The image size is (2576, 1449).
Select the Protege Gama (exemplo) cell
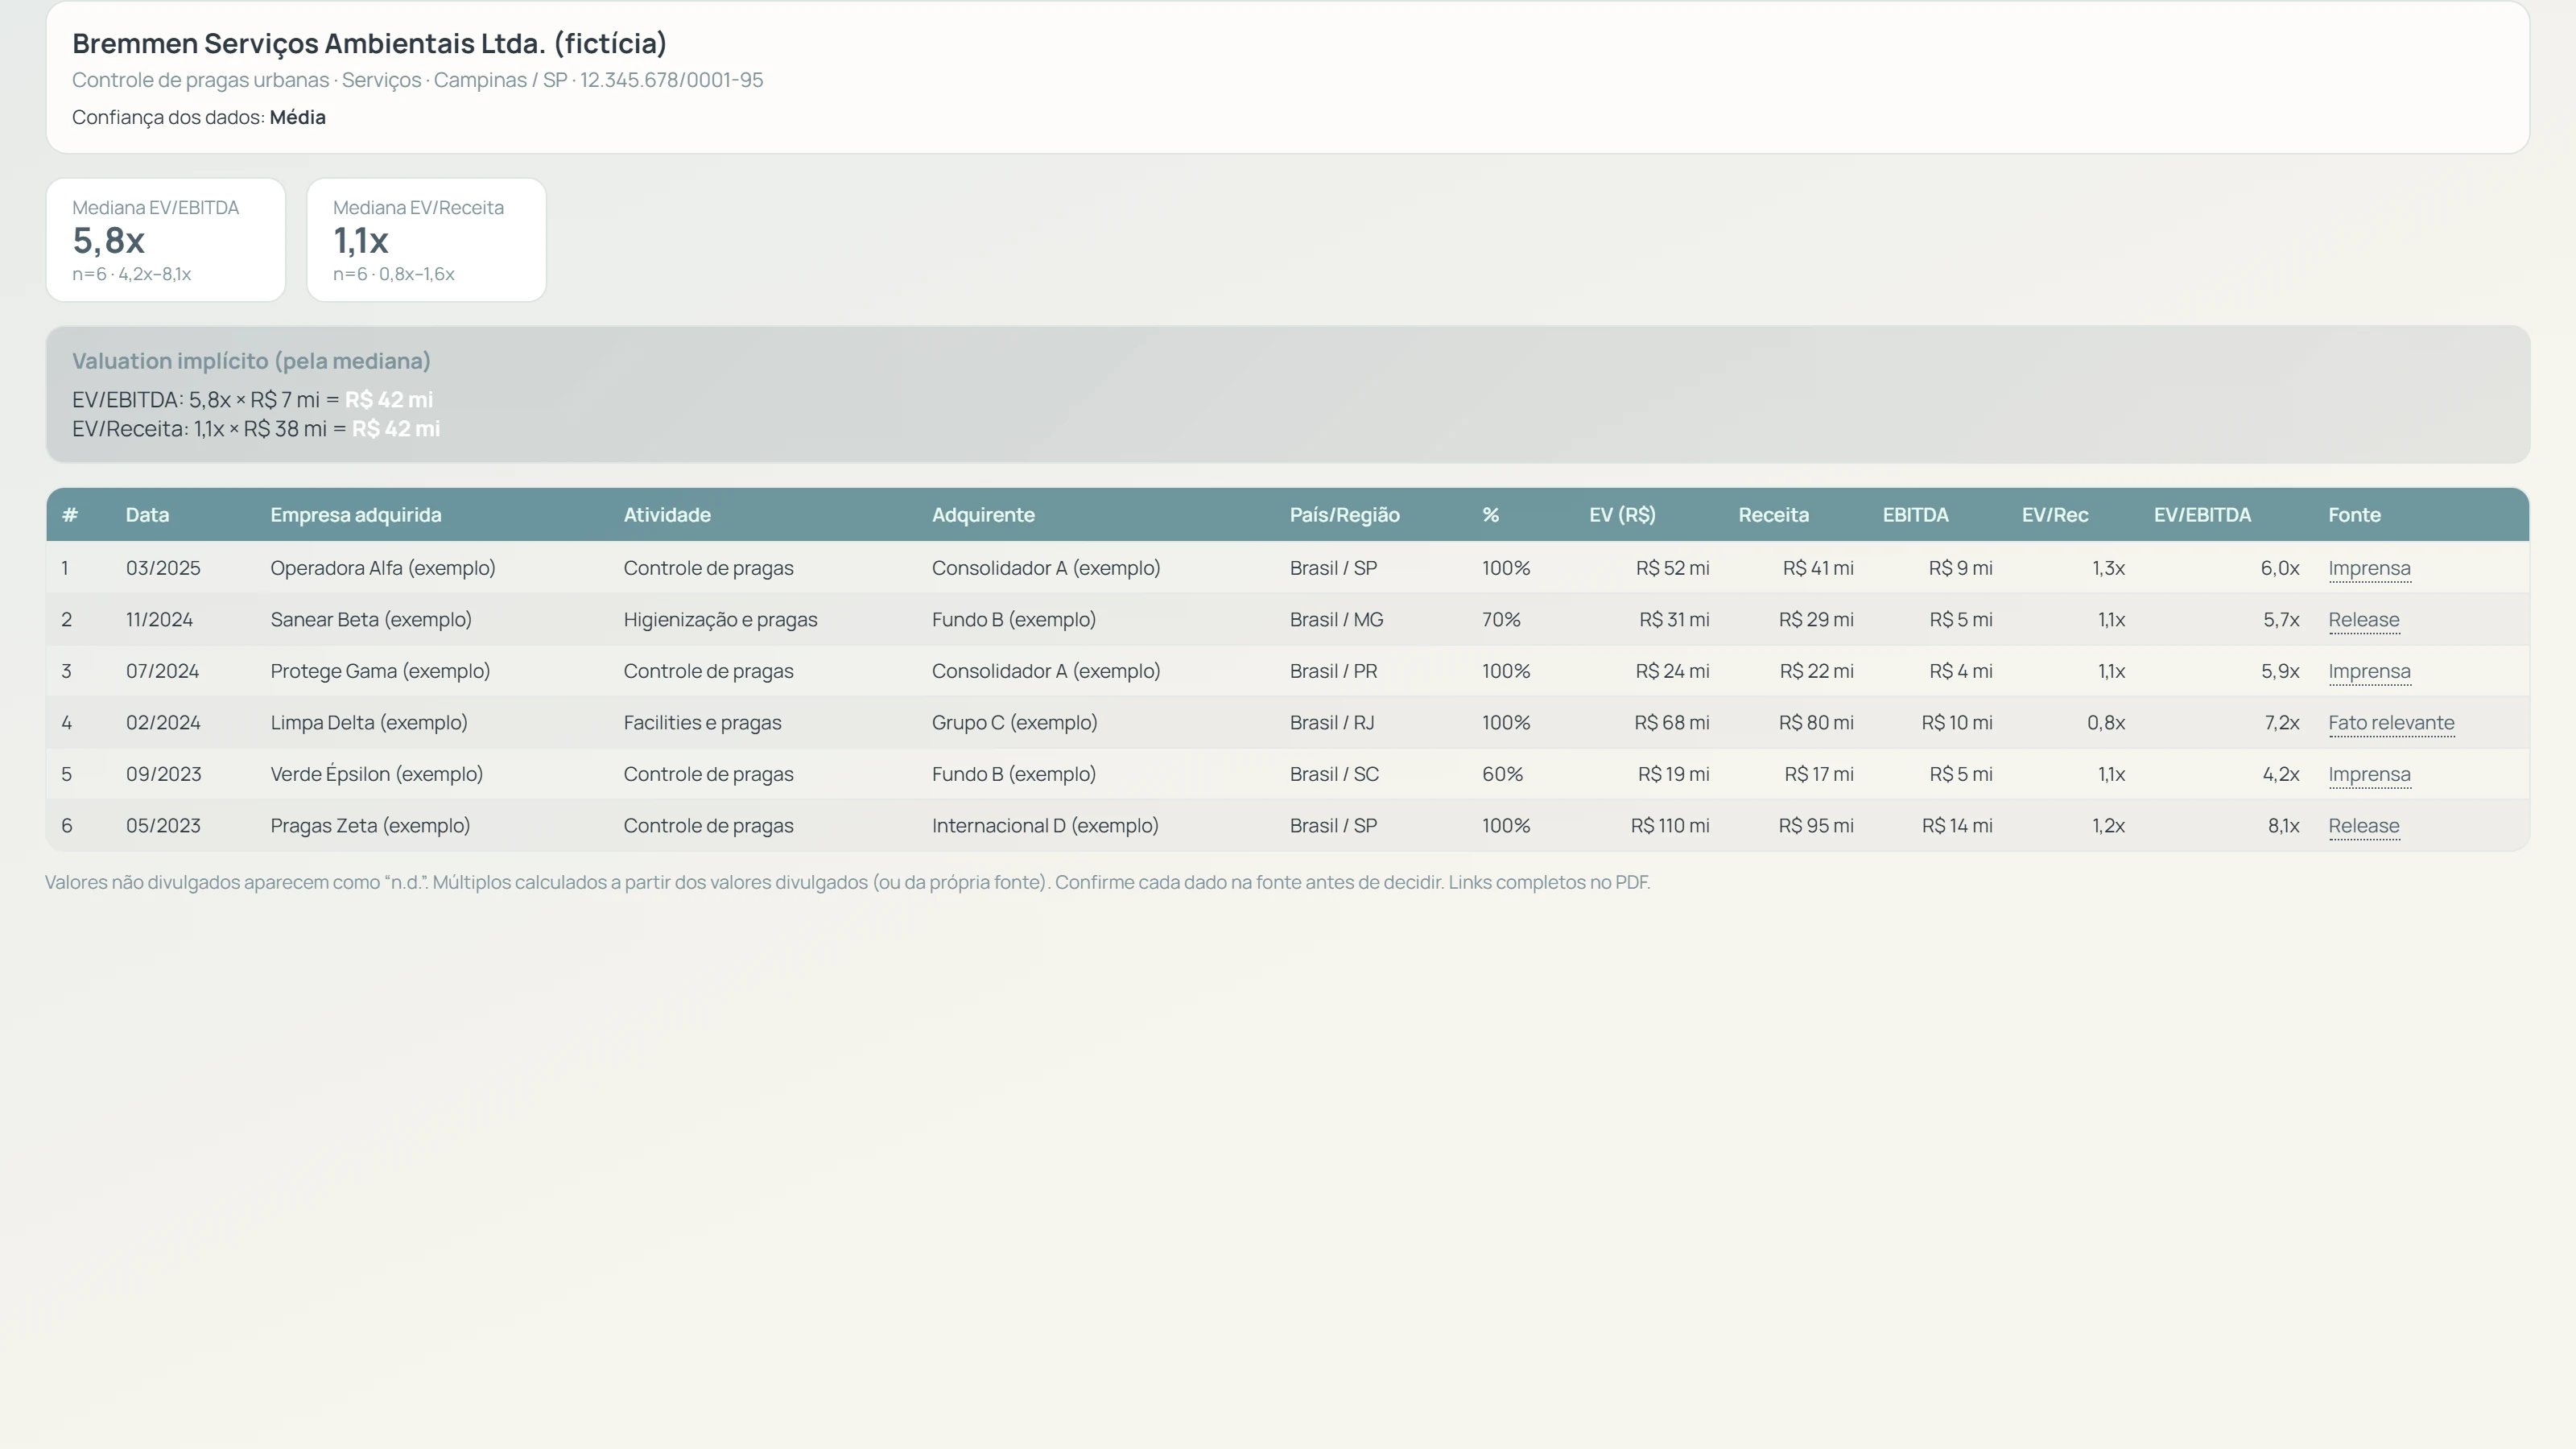point(380,671)
